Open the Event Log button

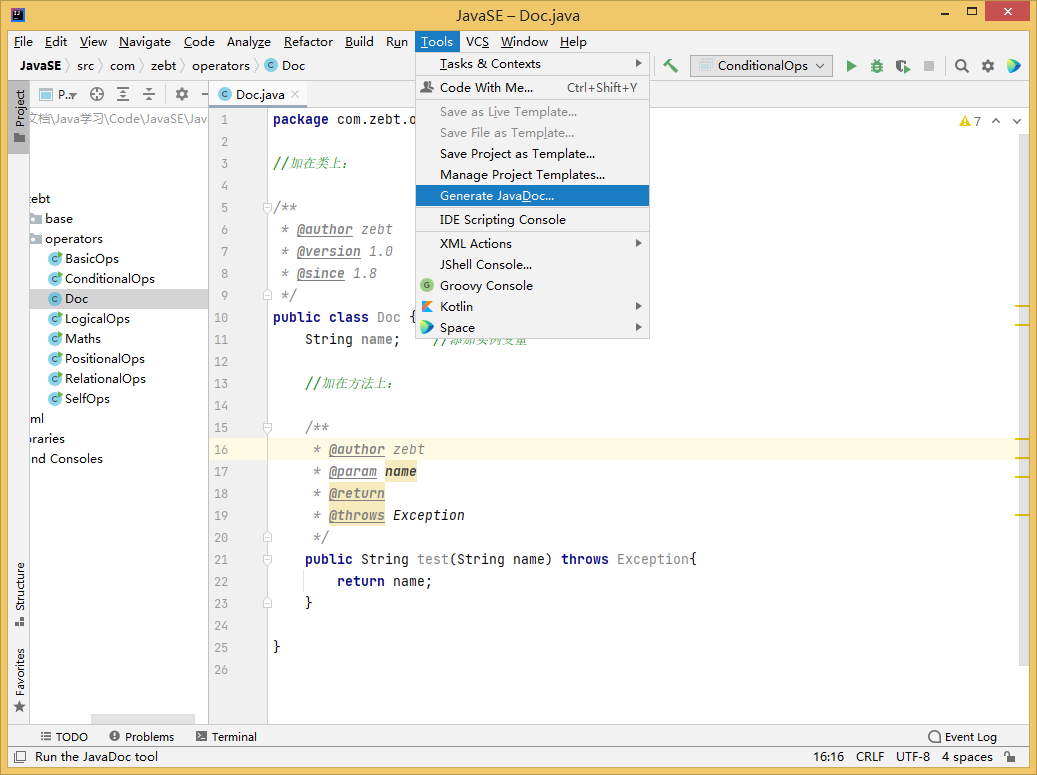962,737
